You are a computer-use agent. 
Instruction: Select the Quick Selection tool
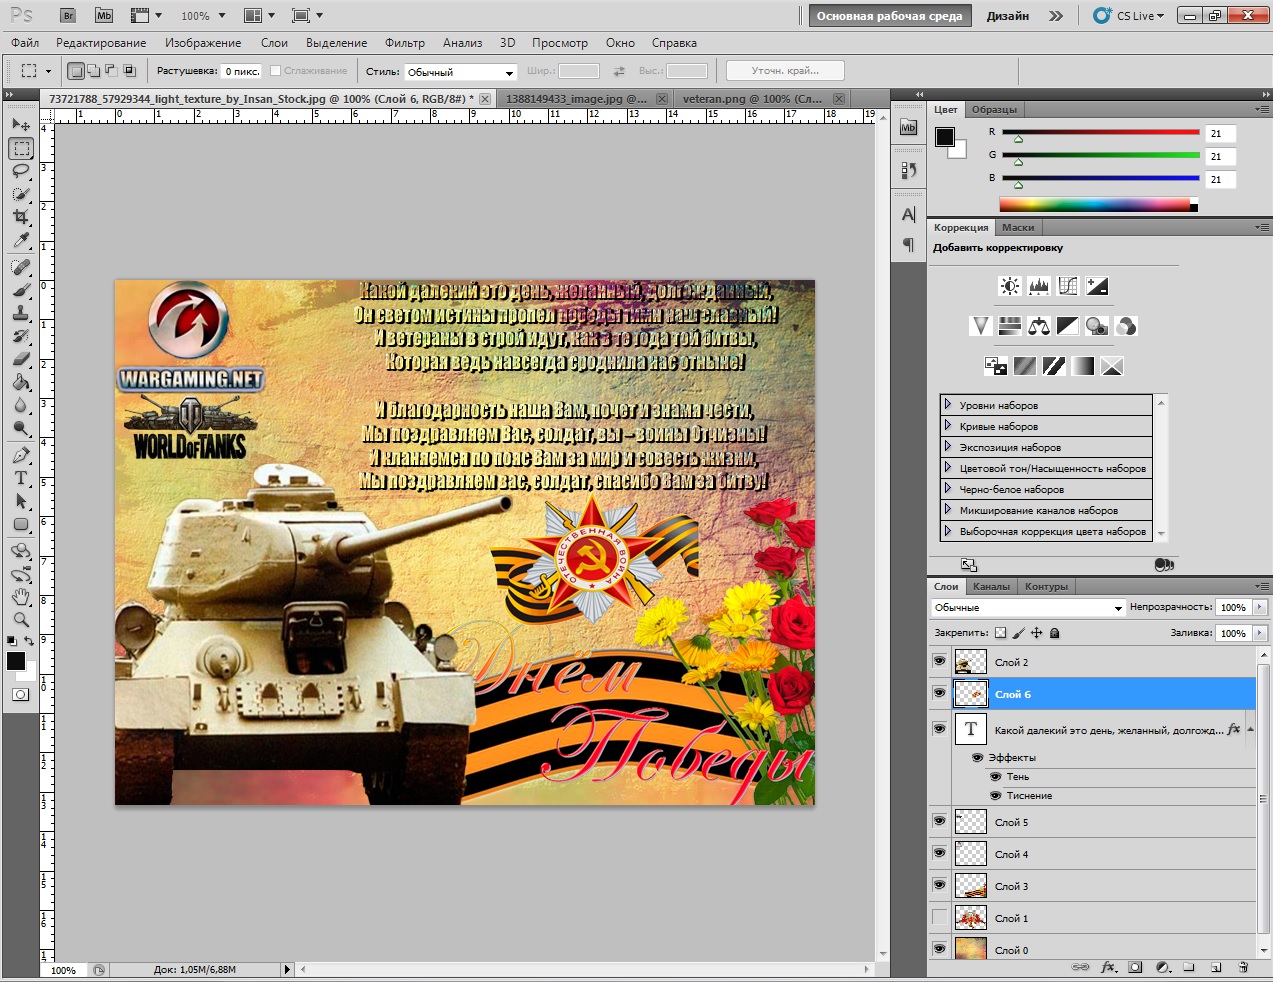coord(21,194)
